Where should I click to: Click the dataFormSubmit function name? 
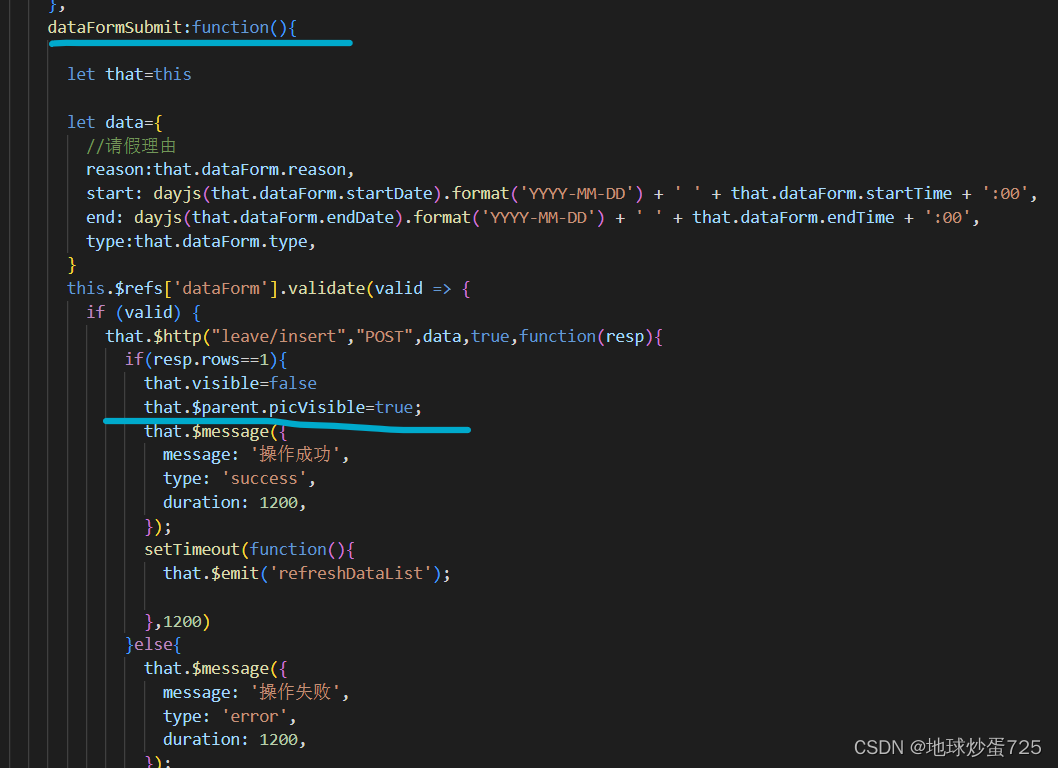[115, 28]
